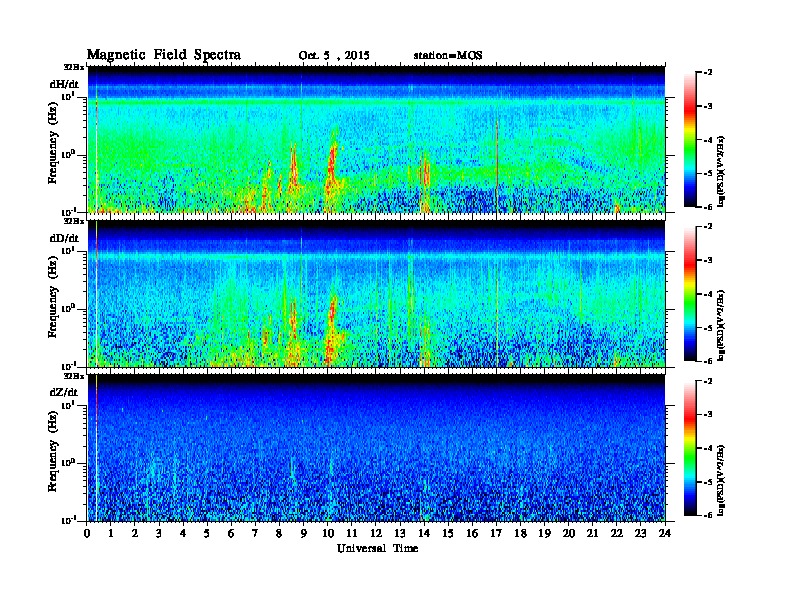Click hour tick label "0" on time axis
Image resolution: width=792 pixels, height=612 pixels.
[87, 534]
